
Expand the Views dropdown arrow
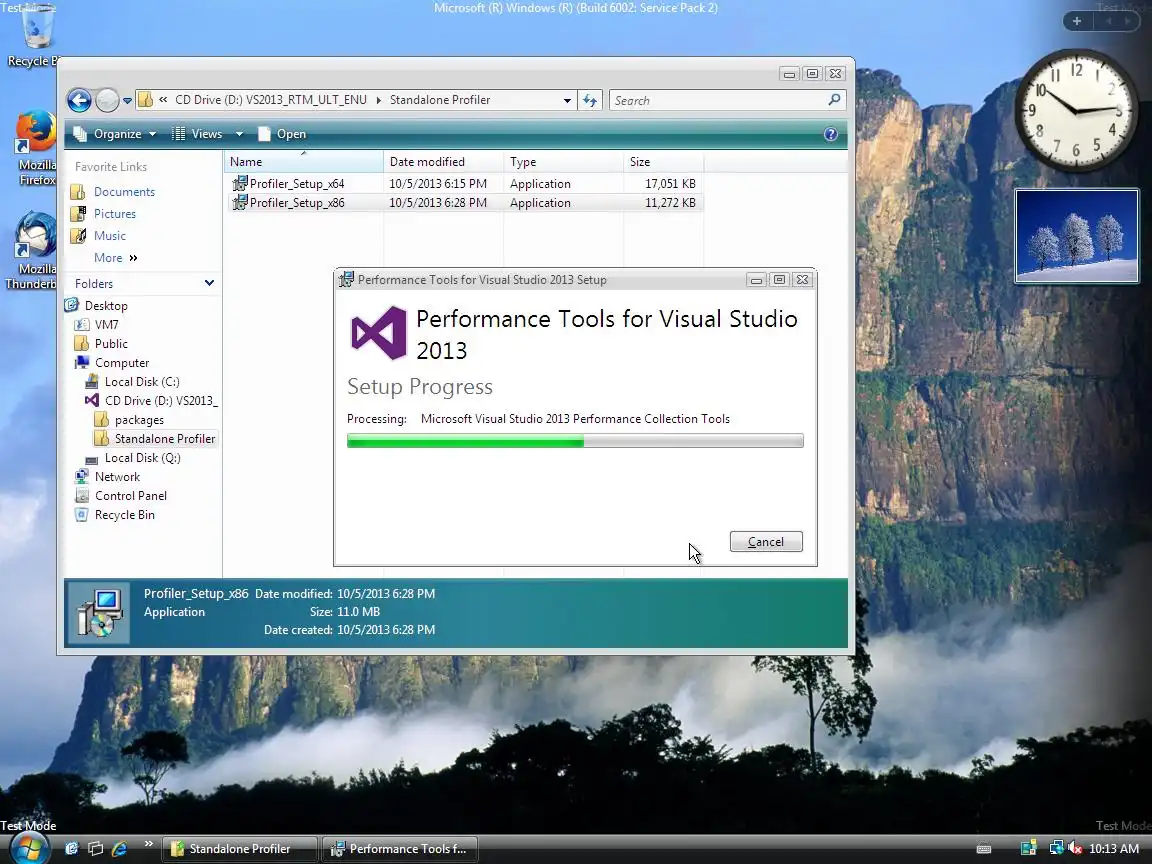239,134
